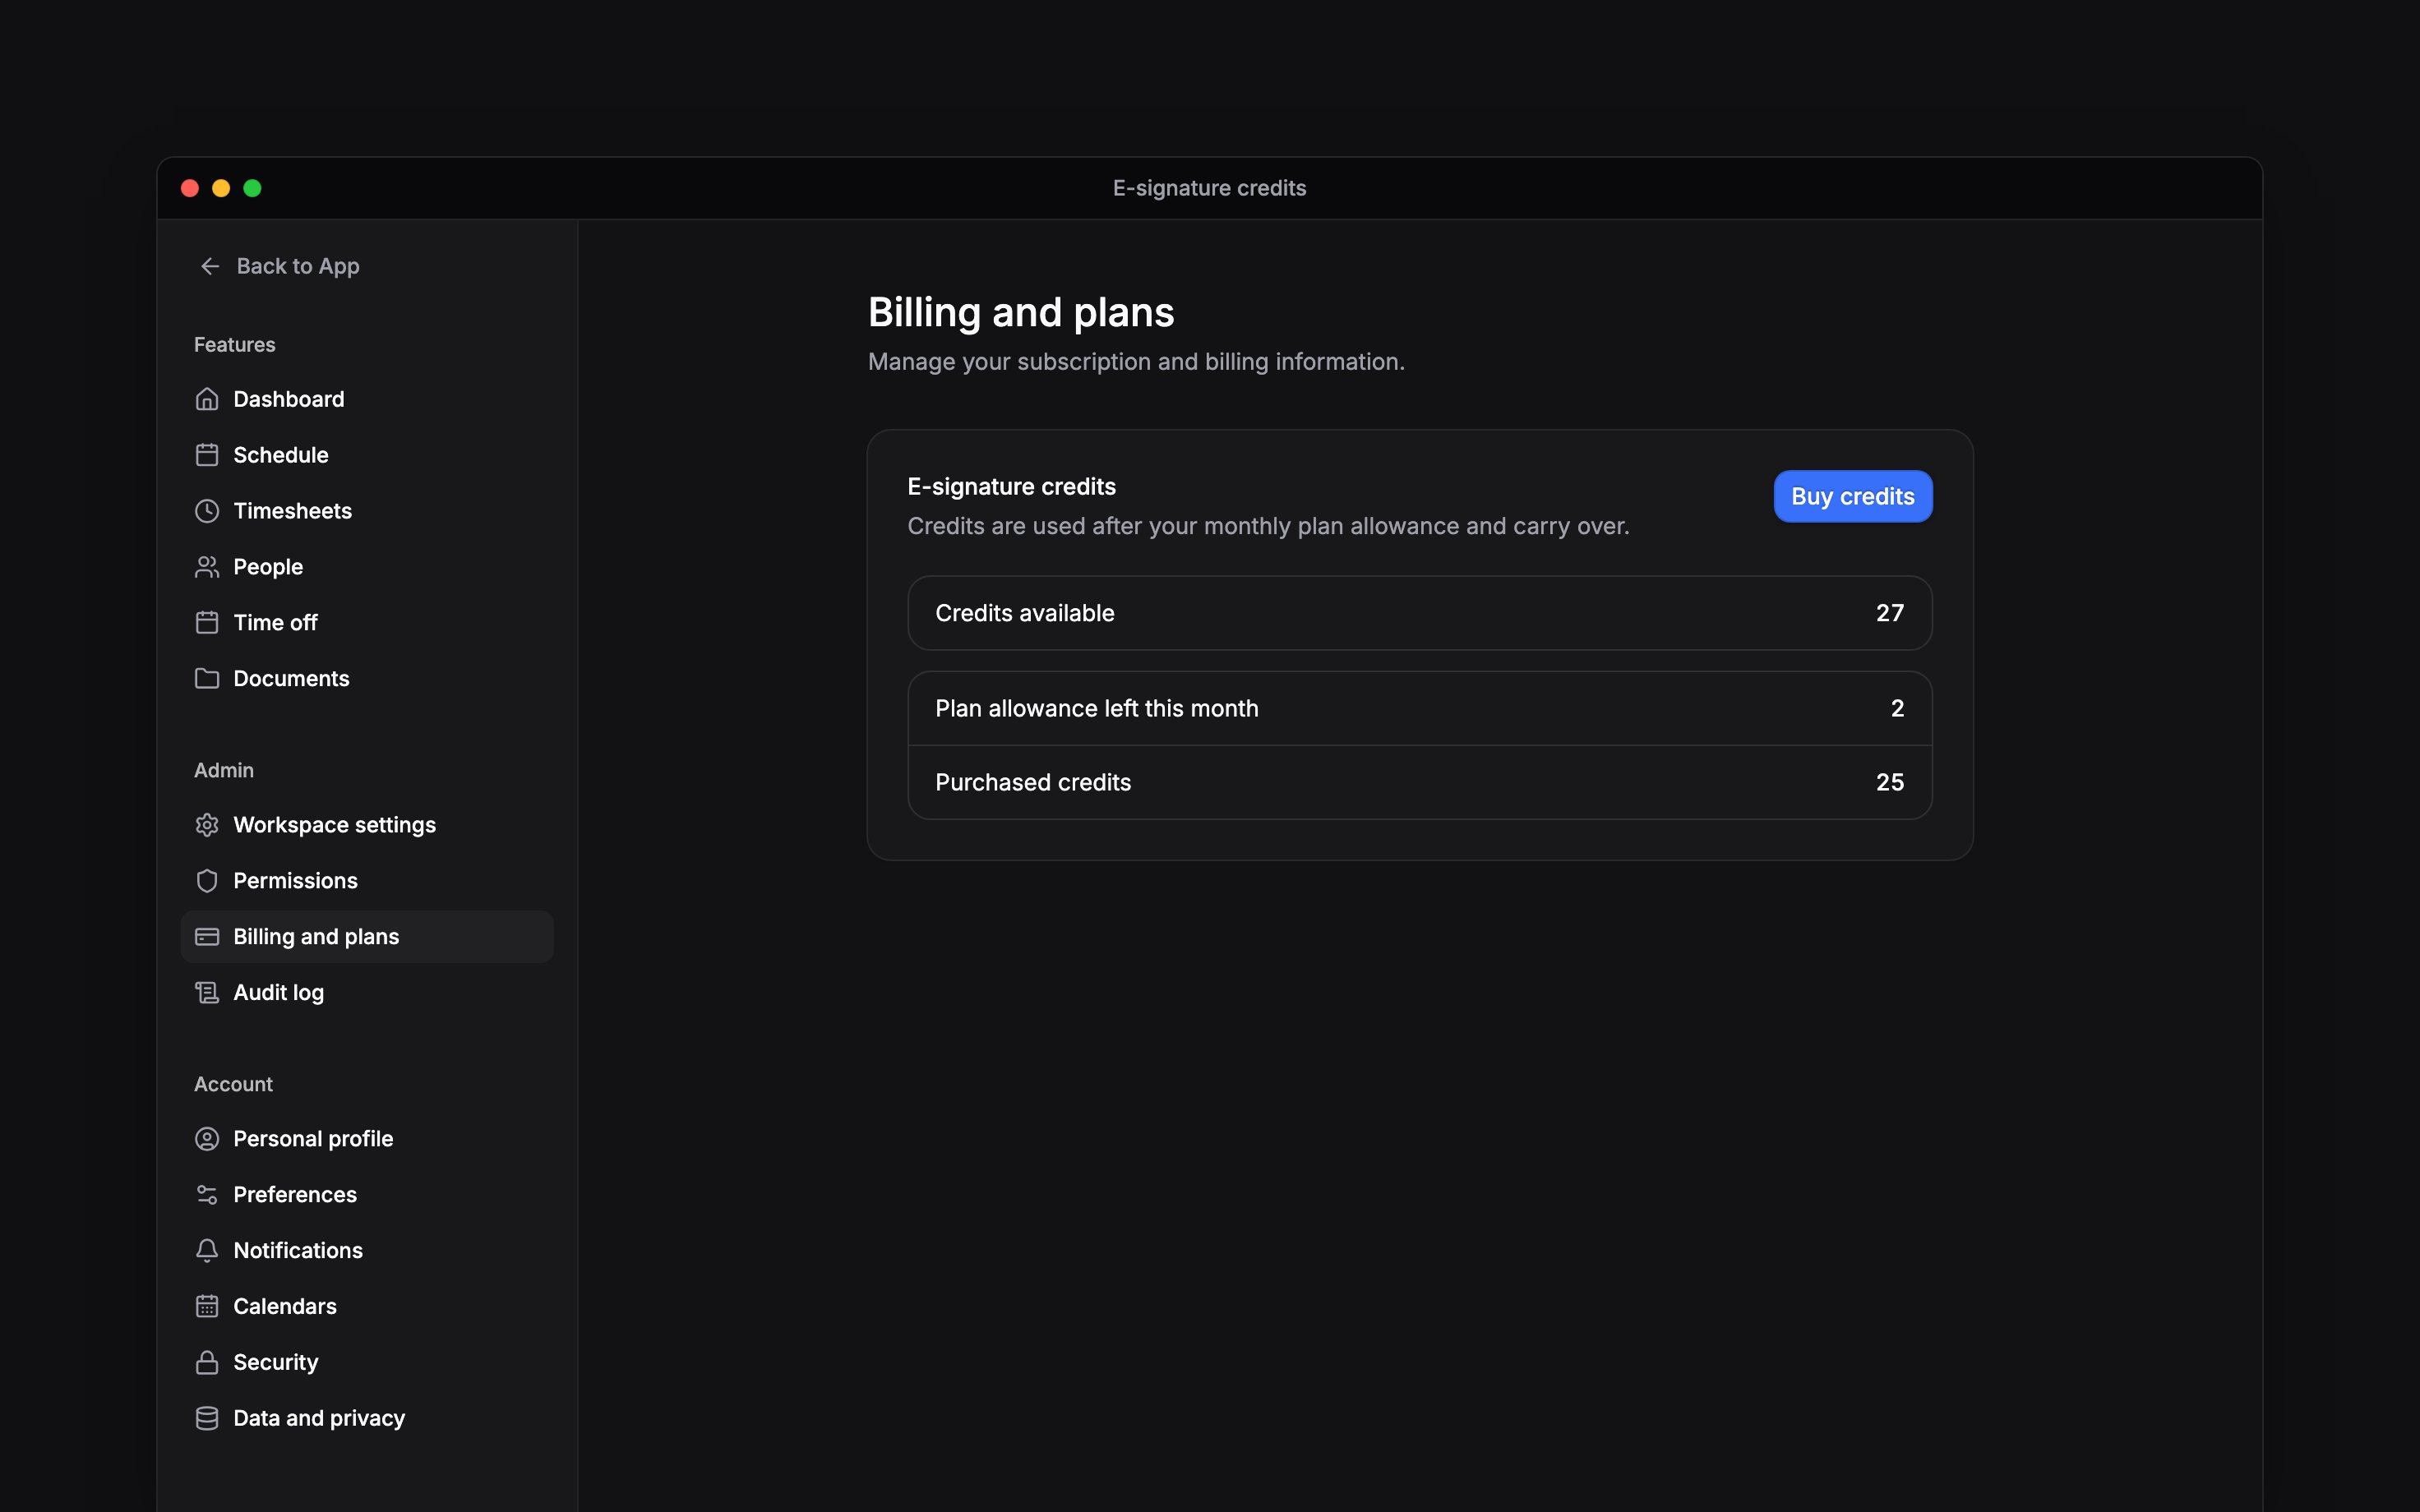Select the Permissions menu entry
Image resolution: width=2420 pixels, height=1512 pixels.
click(x=367, y=881)
